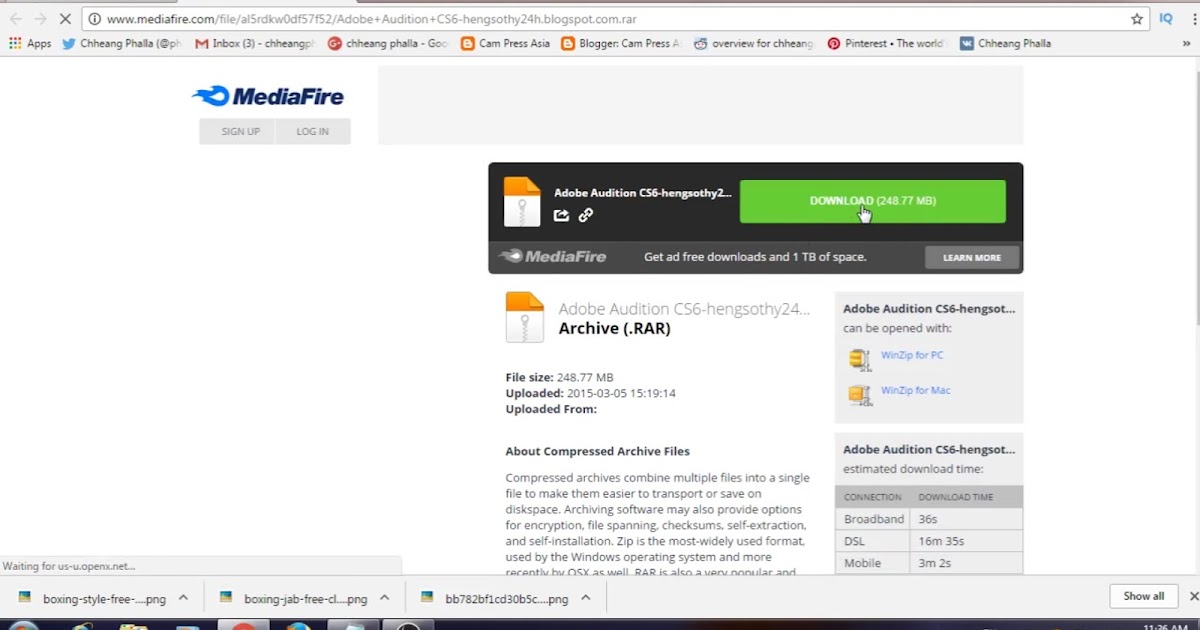This screenshot has width=1200, height=630.
Task: Open the reddit overview for chheang bookmark
Action: point(754,44)
